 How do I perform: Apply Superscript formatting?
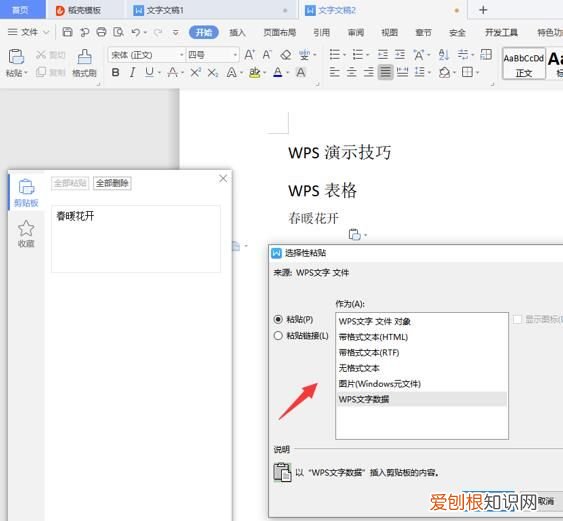coord(195,73)
